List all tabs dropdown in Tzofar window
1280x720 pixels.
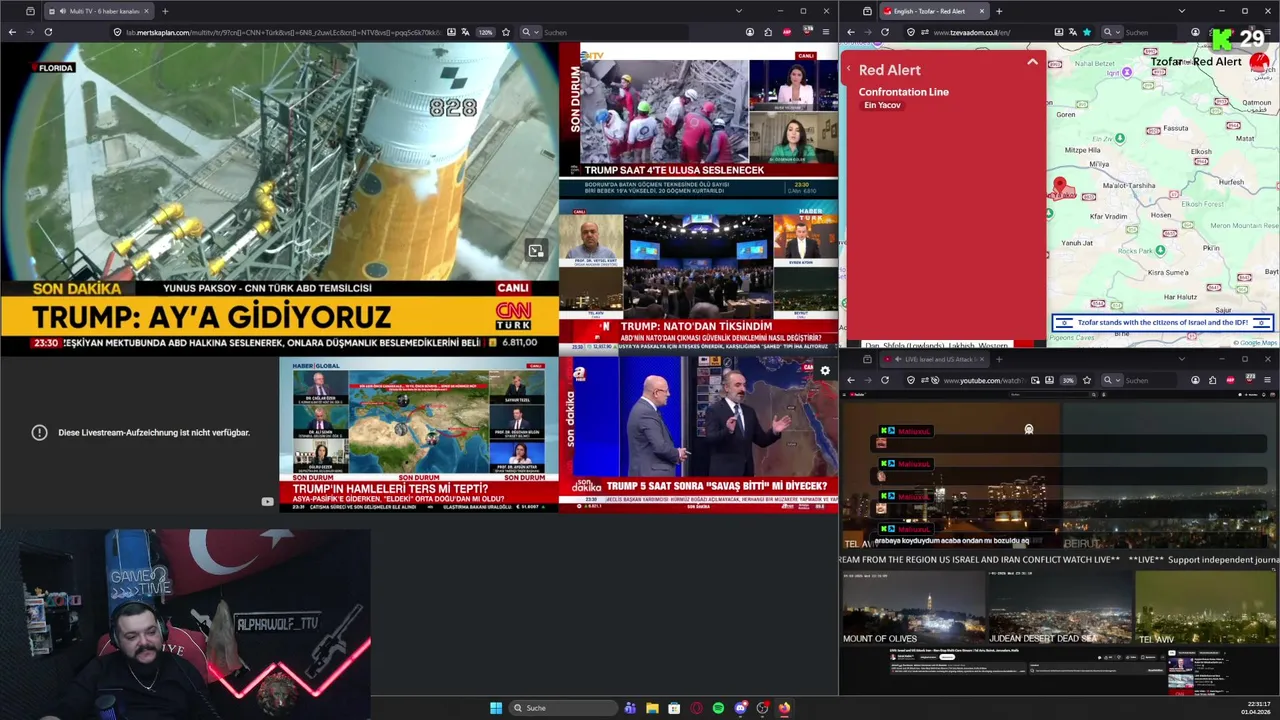click(1181, 11)
